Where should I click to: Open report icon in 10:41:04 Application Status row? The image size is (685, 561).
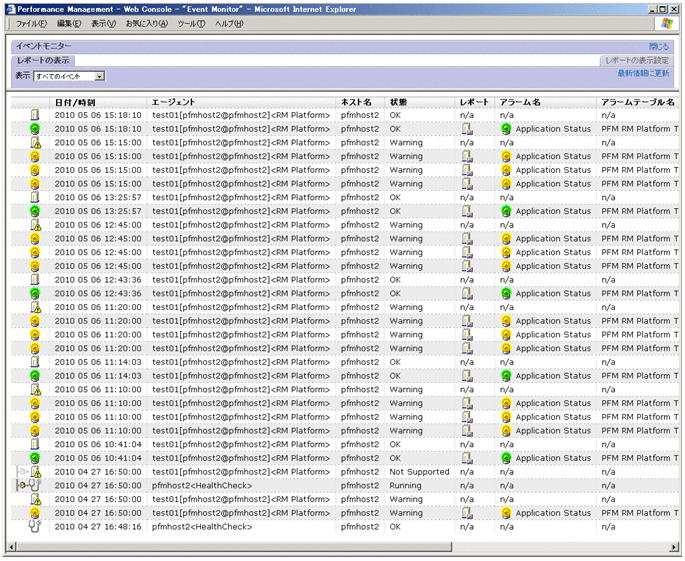[x=467, y=458]
